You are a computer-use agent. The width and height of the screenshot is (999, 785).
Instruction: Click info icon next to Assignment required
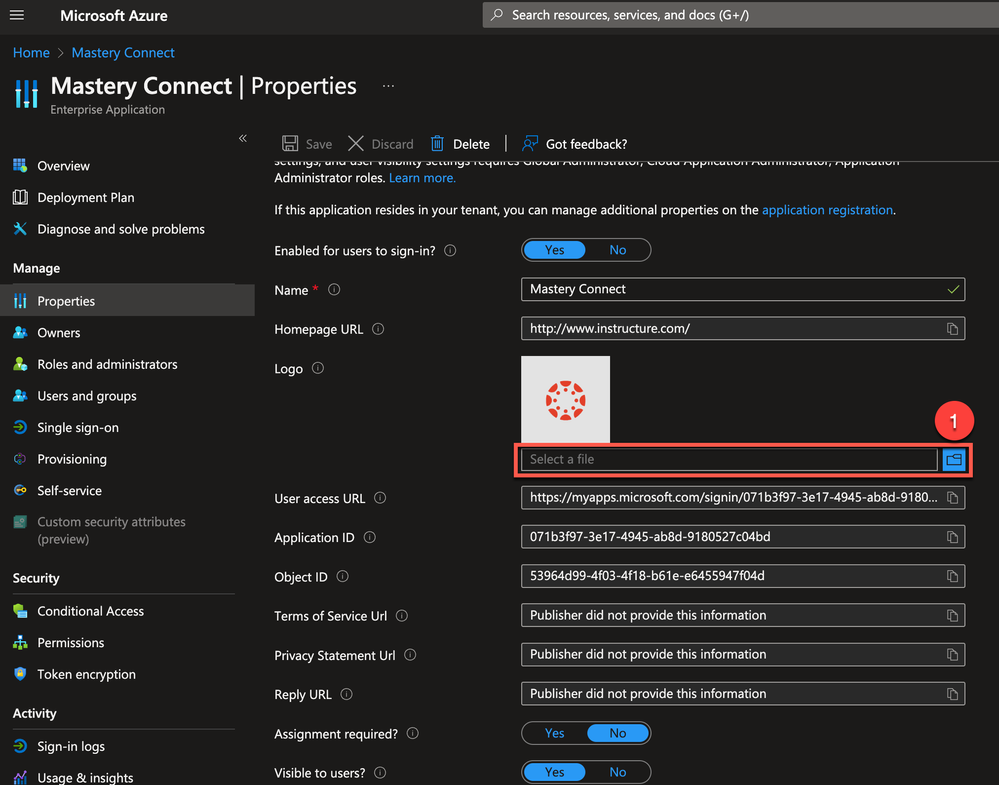(413, 734)
